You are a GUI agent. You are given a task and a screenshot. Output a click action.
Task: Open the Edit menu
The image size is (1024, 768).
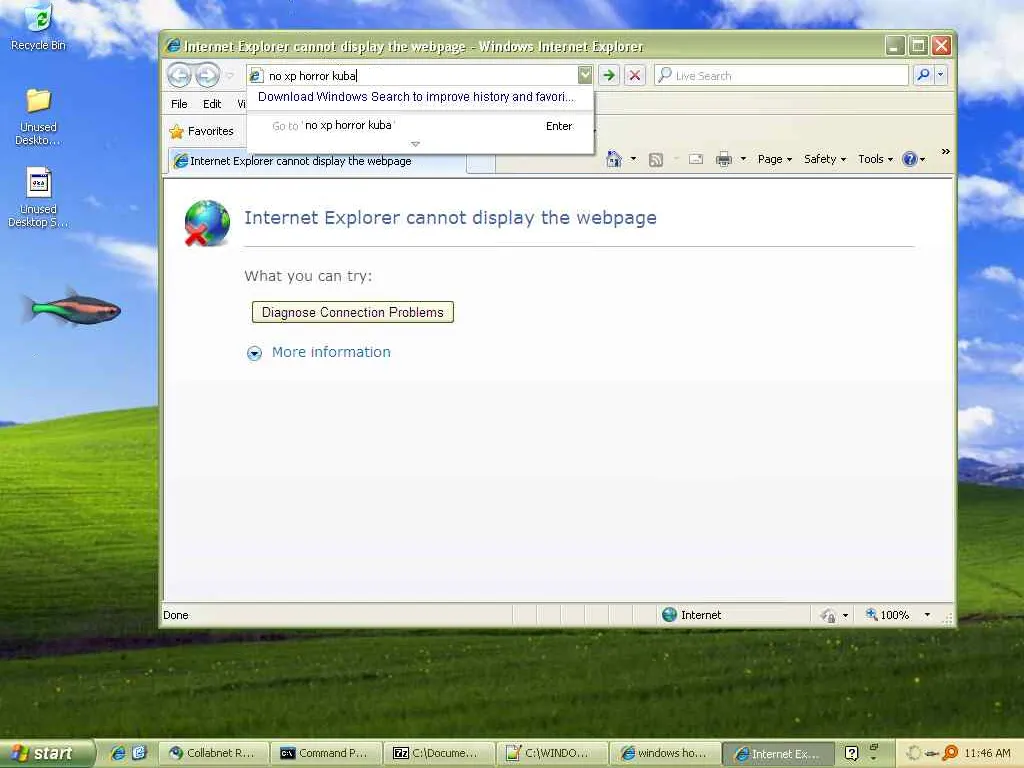coord(212,104)
